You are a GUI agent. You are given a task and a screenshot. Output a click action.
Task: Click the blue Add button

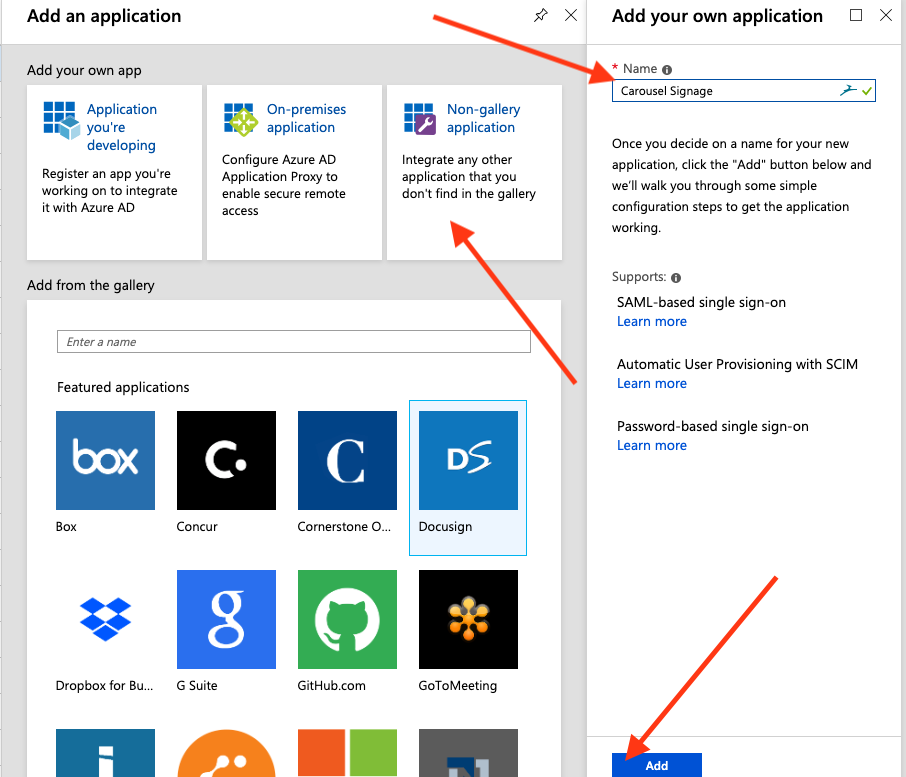pyautogui.click(x=657, y=765)
